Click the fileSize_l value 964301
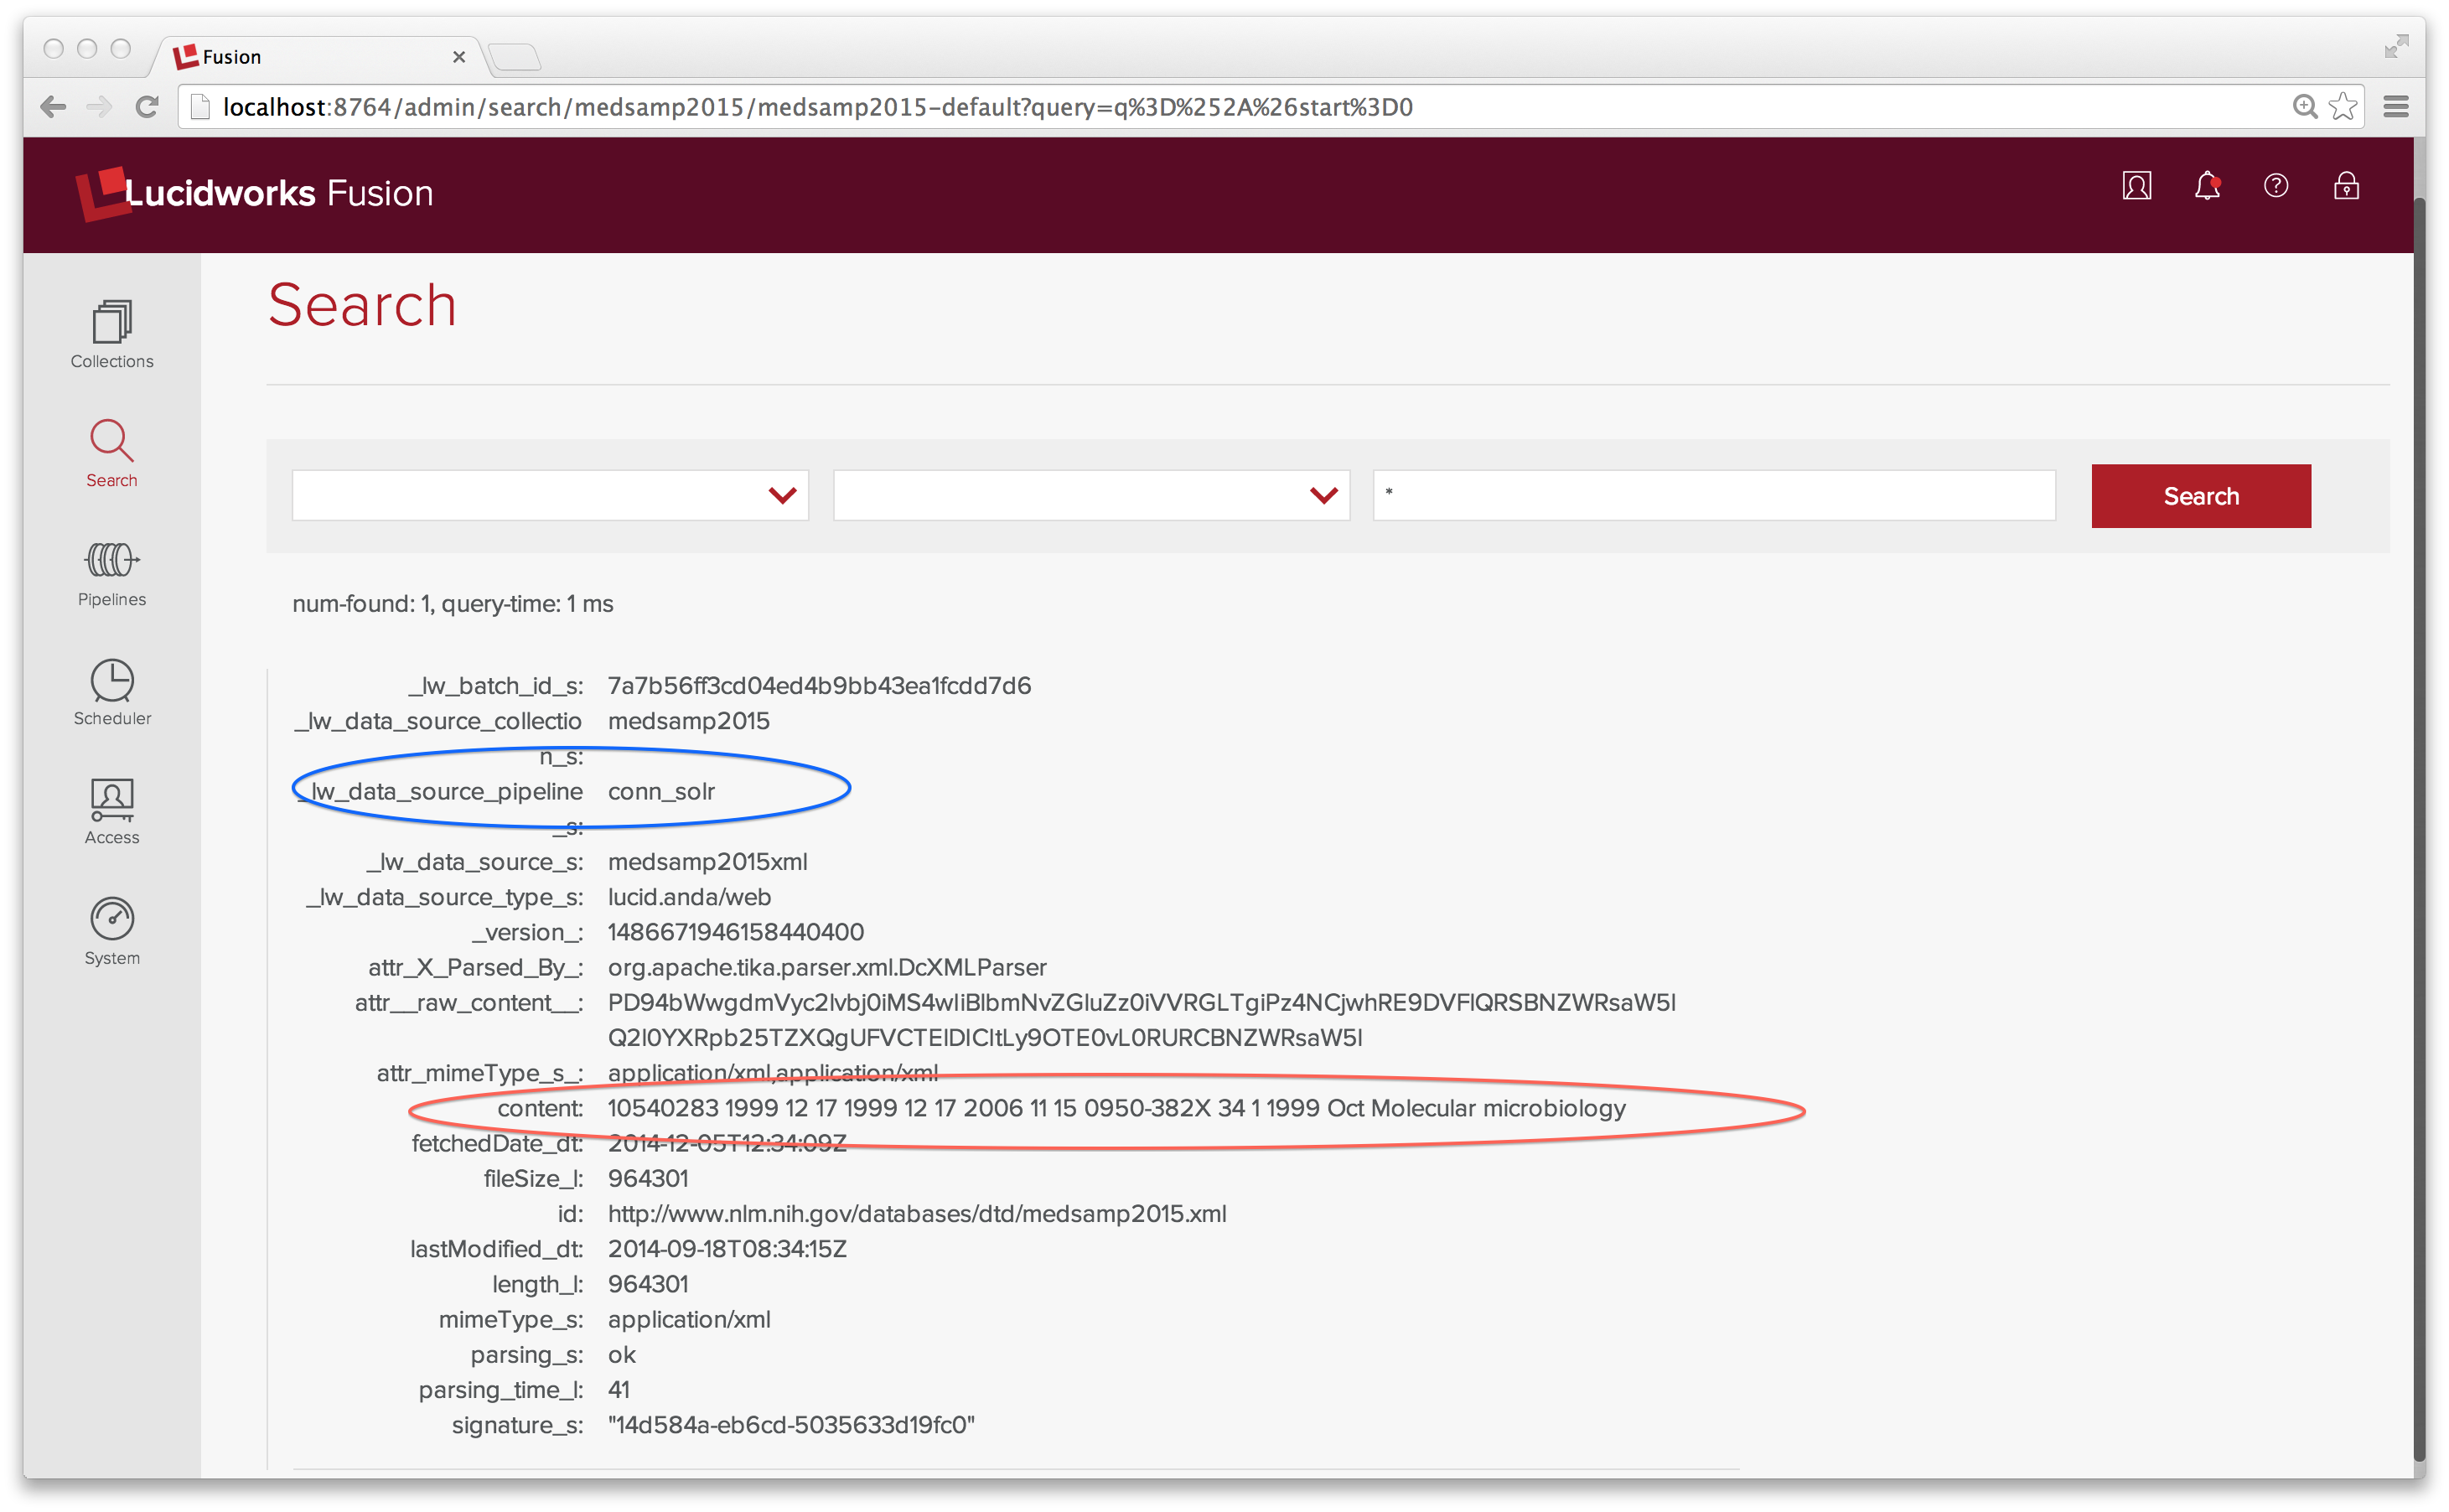The height and width of the screenshot is (1512, 2449). pos(648,1179)
